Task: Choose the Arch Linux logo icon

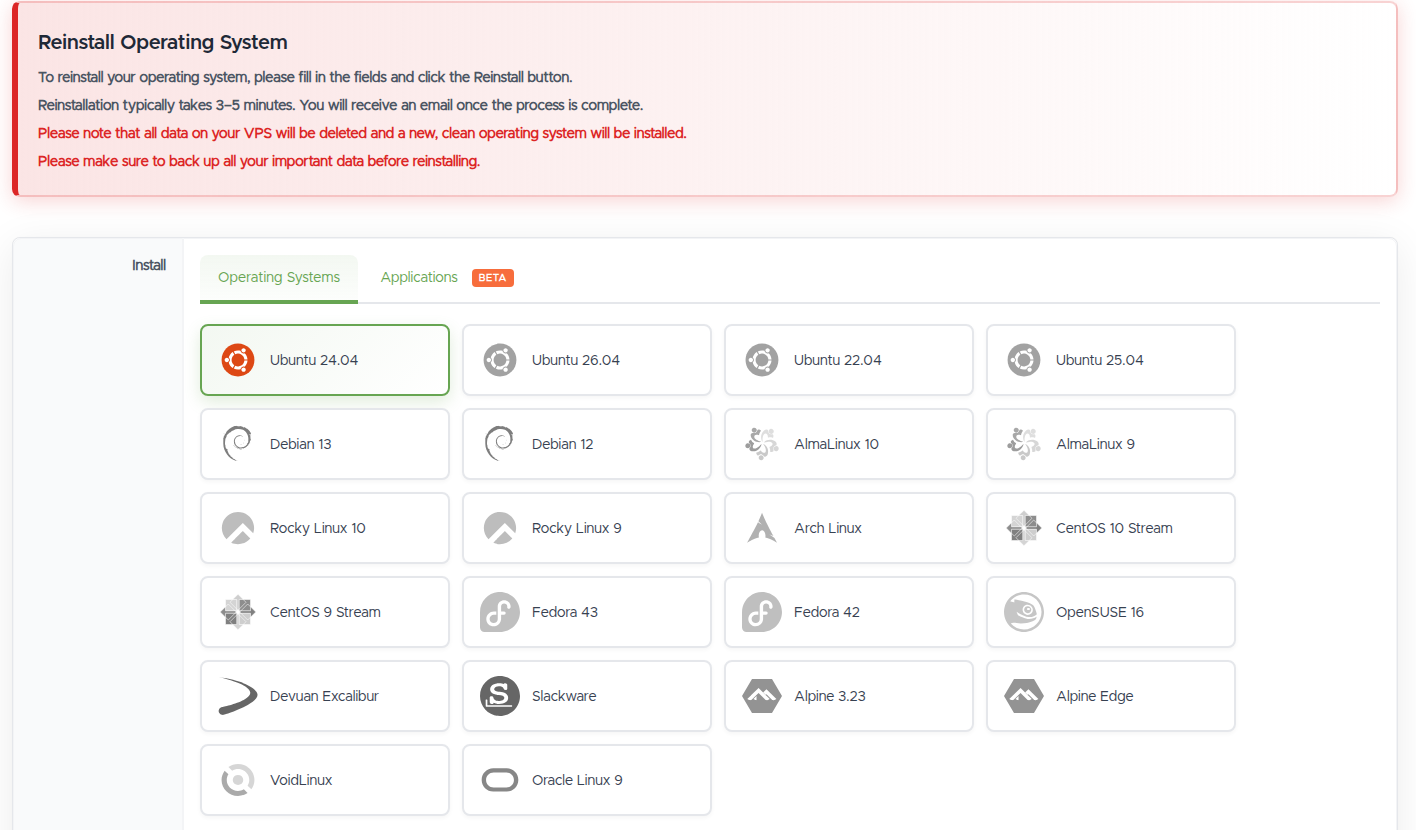Action: click(x=762, y=528)
